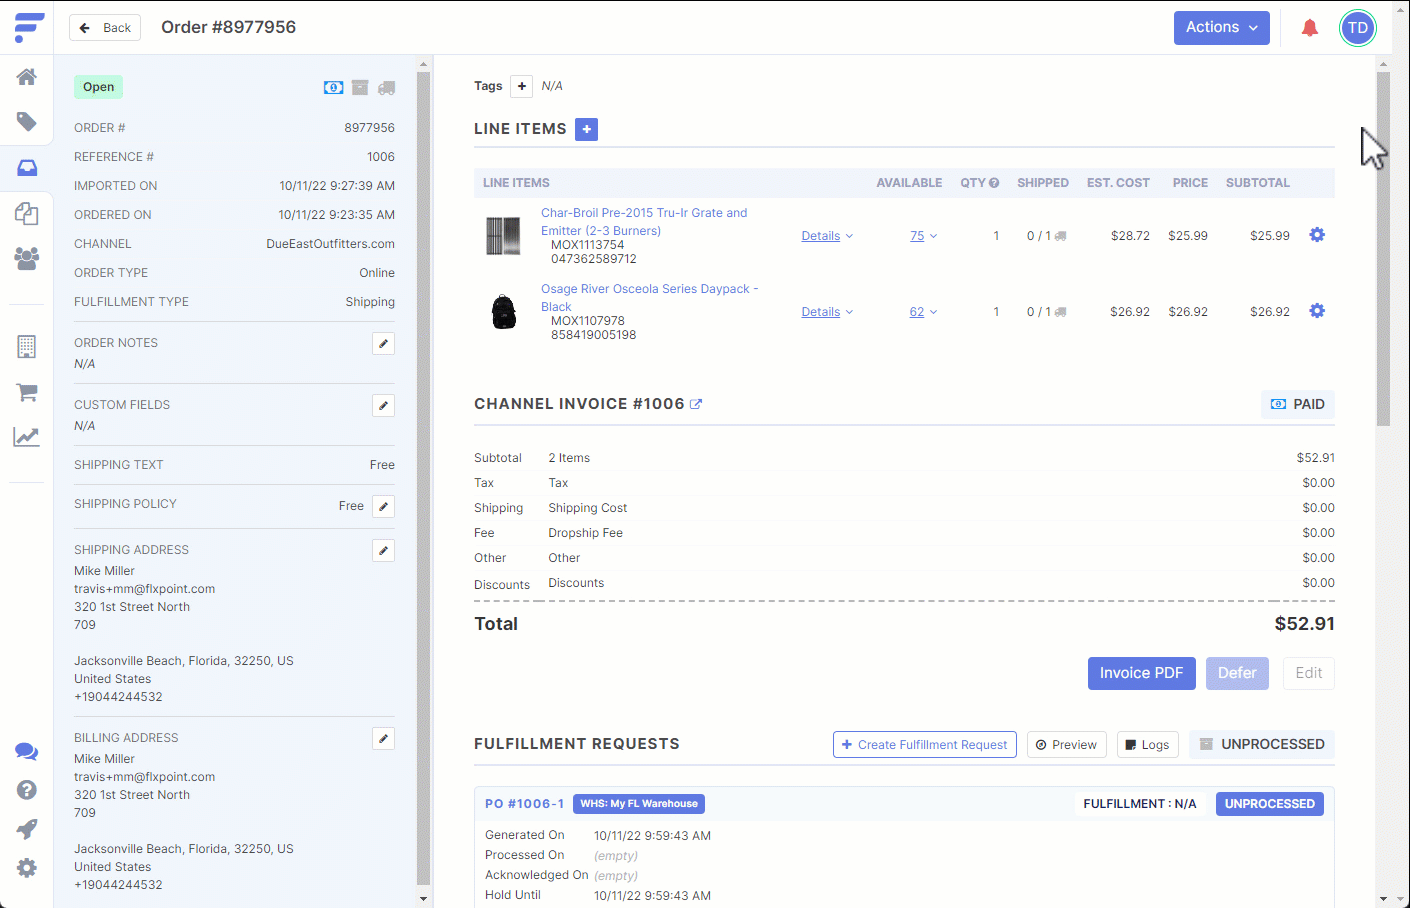Image resolution: width=1410 pixels, height=908 pixels.
Task: Open the Home icon in sidebar
Action: pyautogui.click(x=27, y=77)
